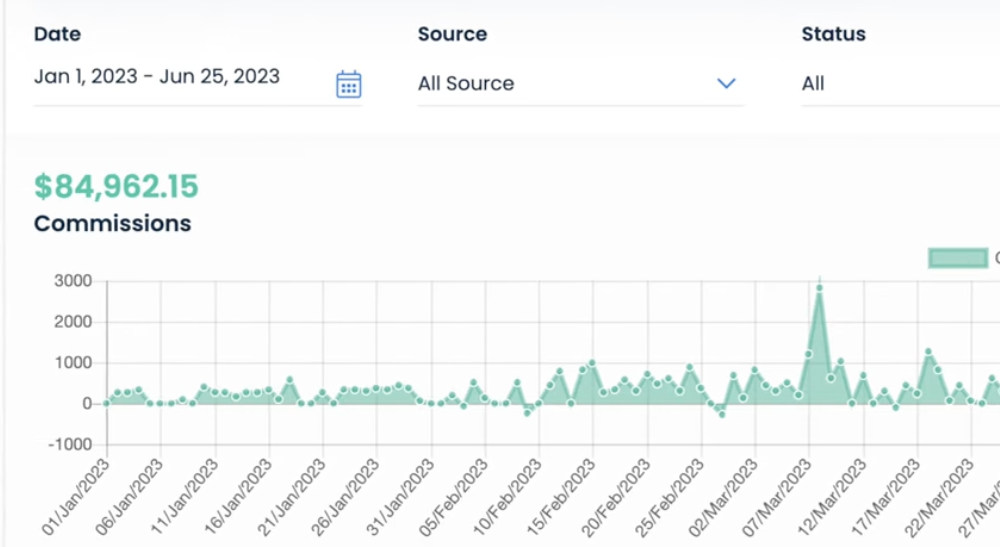
Task: Click the 20/Feb/2023 axis label
Action: click(616, 497)
